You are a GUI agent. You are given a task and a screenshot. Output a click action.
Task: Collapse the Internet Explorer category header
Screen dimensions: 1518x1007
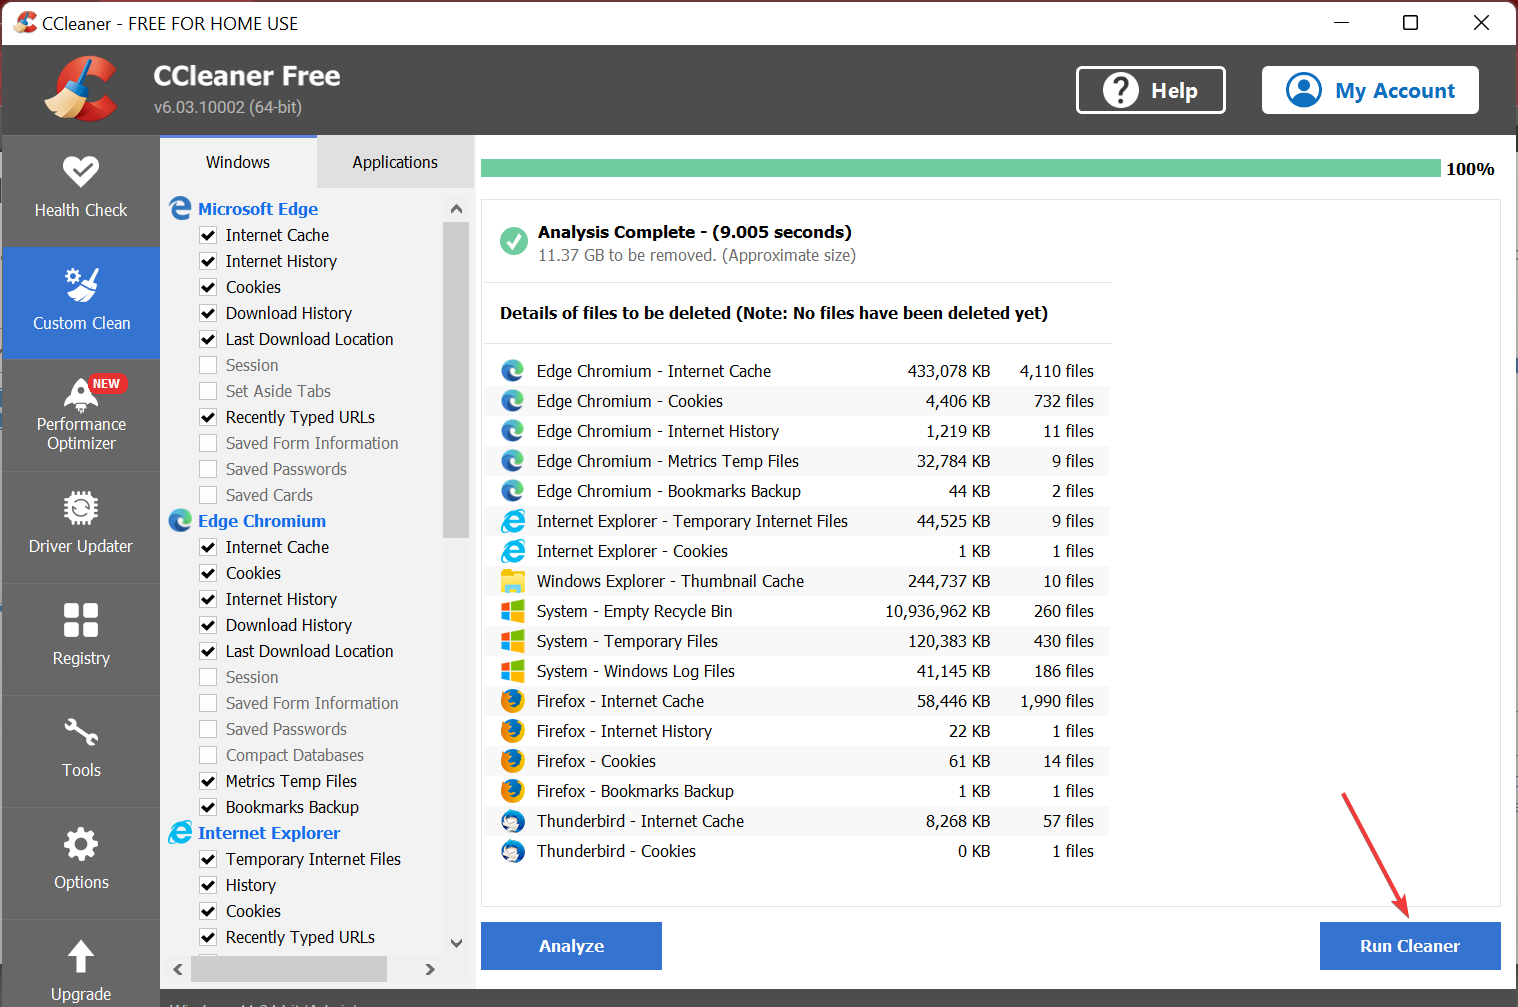tap(269, 833)
